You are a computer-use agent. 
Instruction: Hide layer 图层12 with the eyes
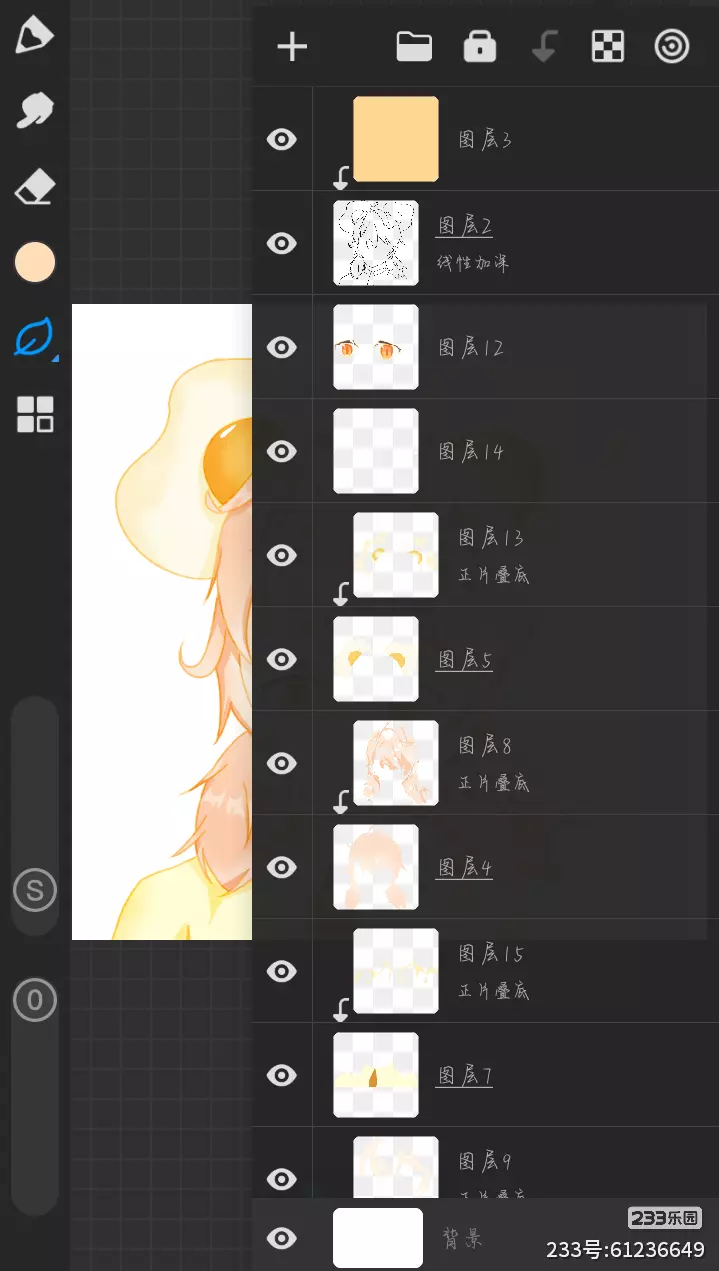coord(282,347)
